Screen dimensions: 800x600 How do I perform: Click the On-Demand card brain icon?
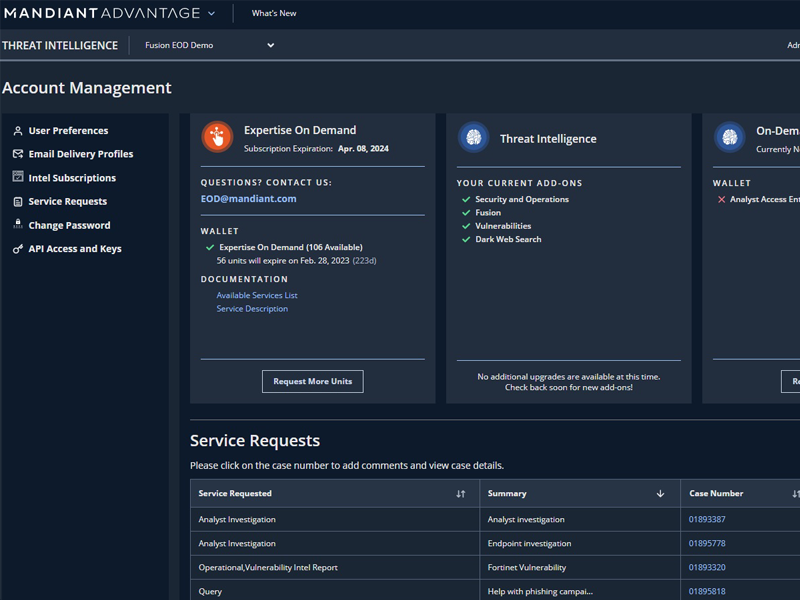730,137
